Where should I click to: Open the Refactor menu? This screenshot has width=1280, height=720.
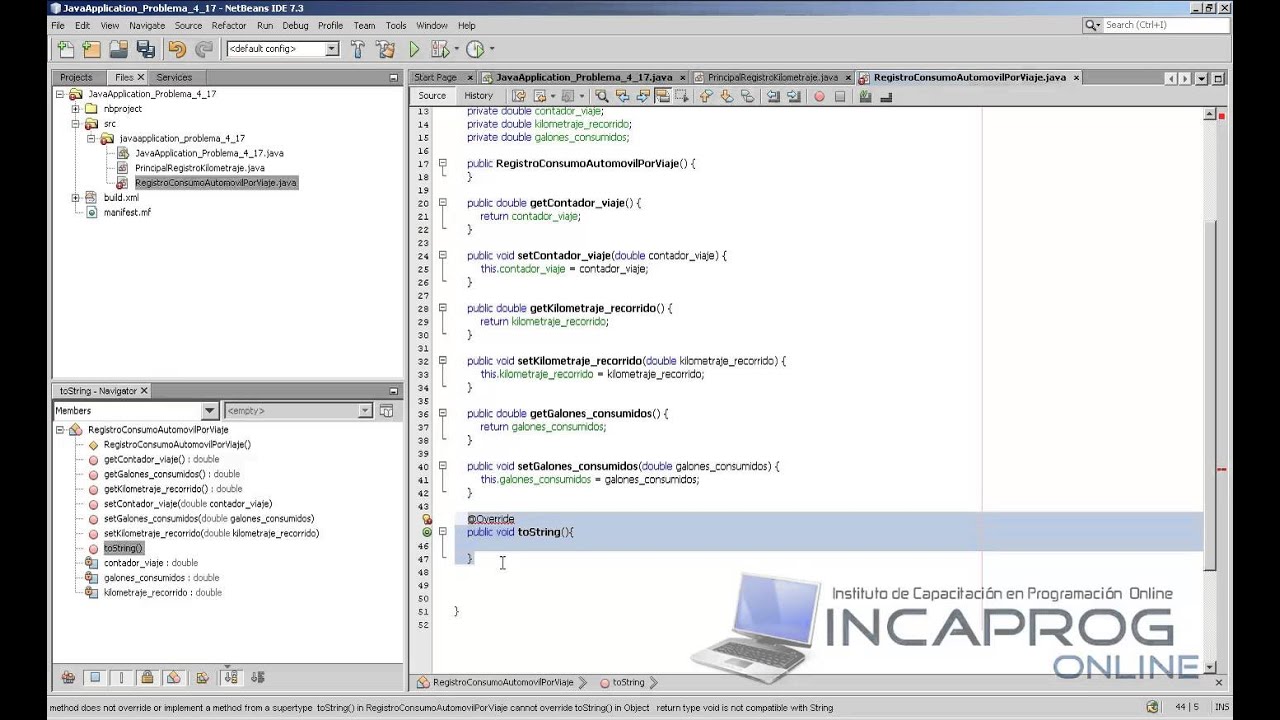[229, 25]
